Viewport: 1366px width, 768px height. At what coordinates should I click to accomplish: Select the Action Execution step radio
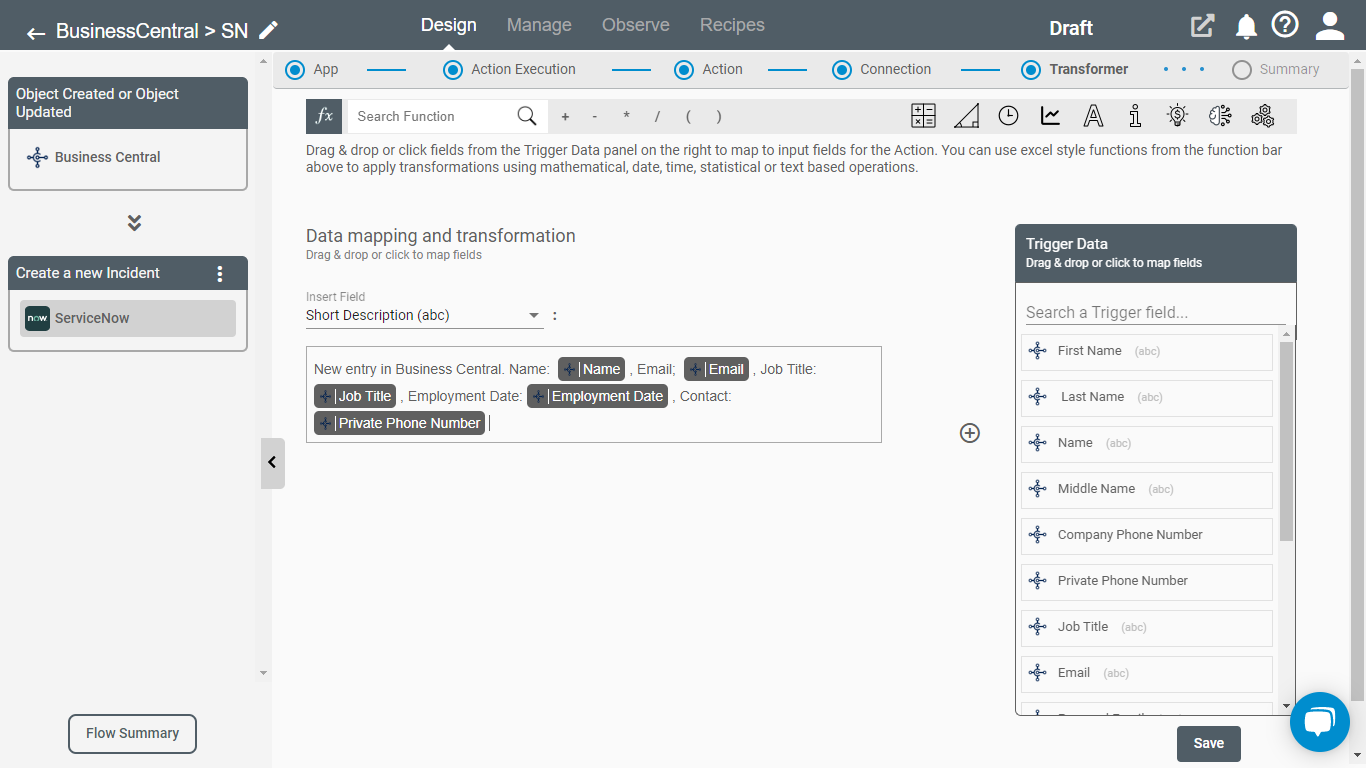coord(452,70)
